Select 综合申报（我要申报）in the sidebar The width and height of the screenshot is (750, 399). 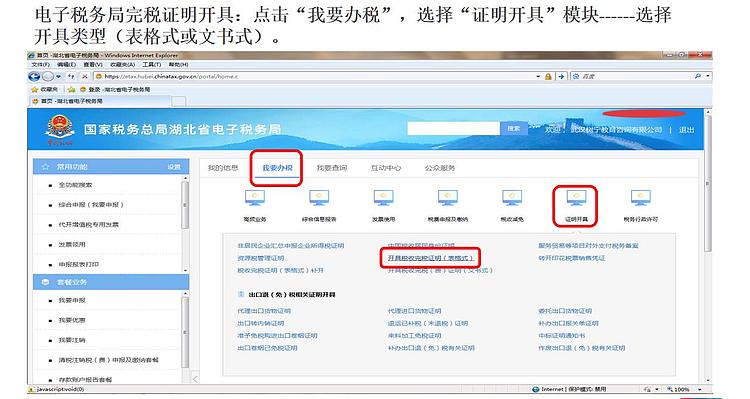click(91, 205)
